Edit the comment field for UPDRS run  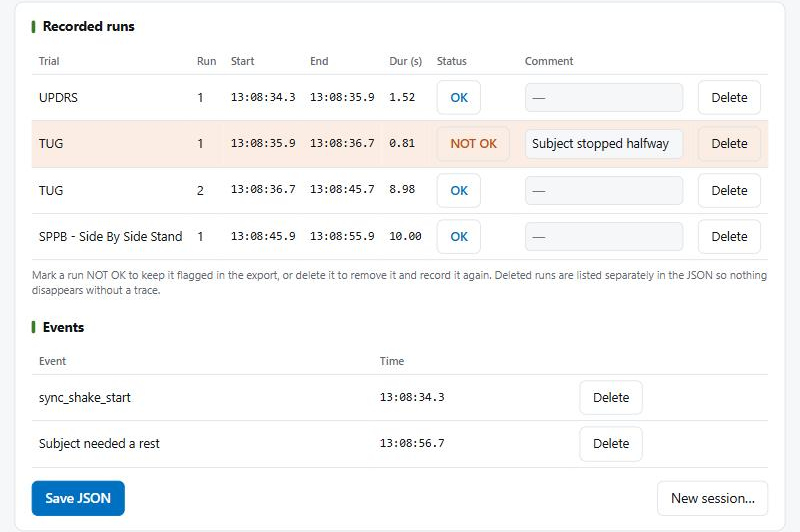click(604, 97)
